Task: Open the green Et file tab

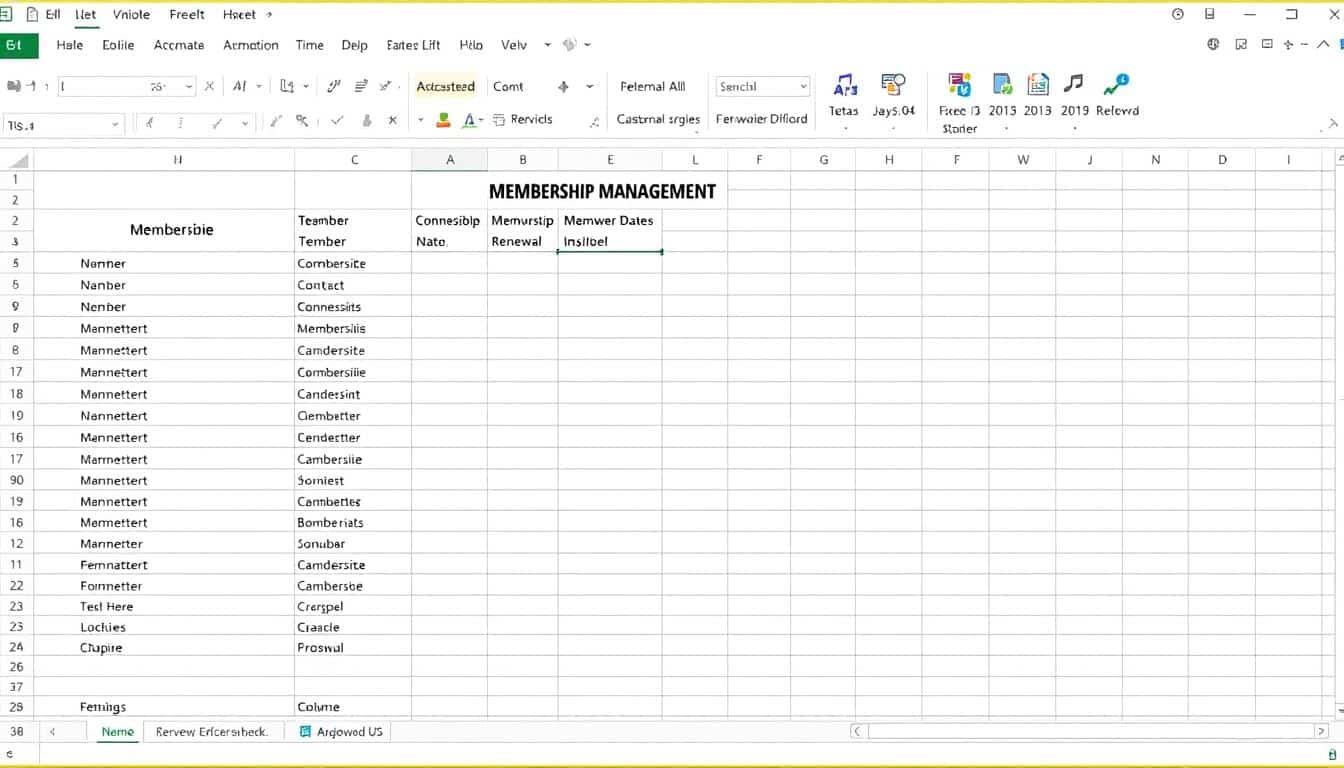Action: [x=19, y=45]
